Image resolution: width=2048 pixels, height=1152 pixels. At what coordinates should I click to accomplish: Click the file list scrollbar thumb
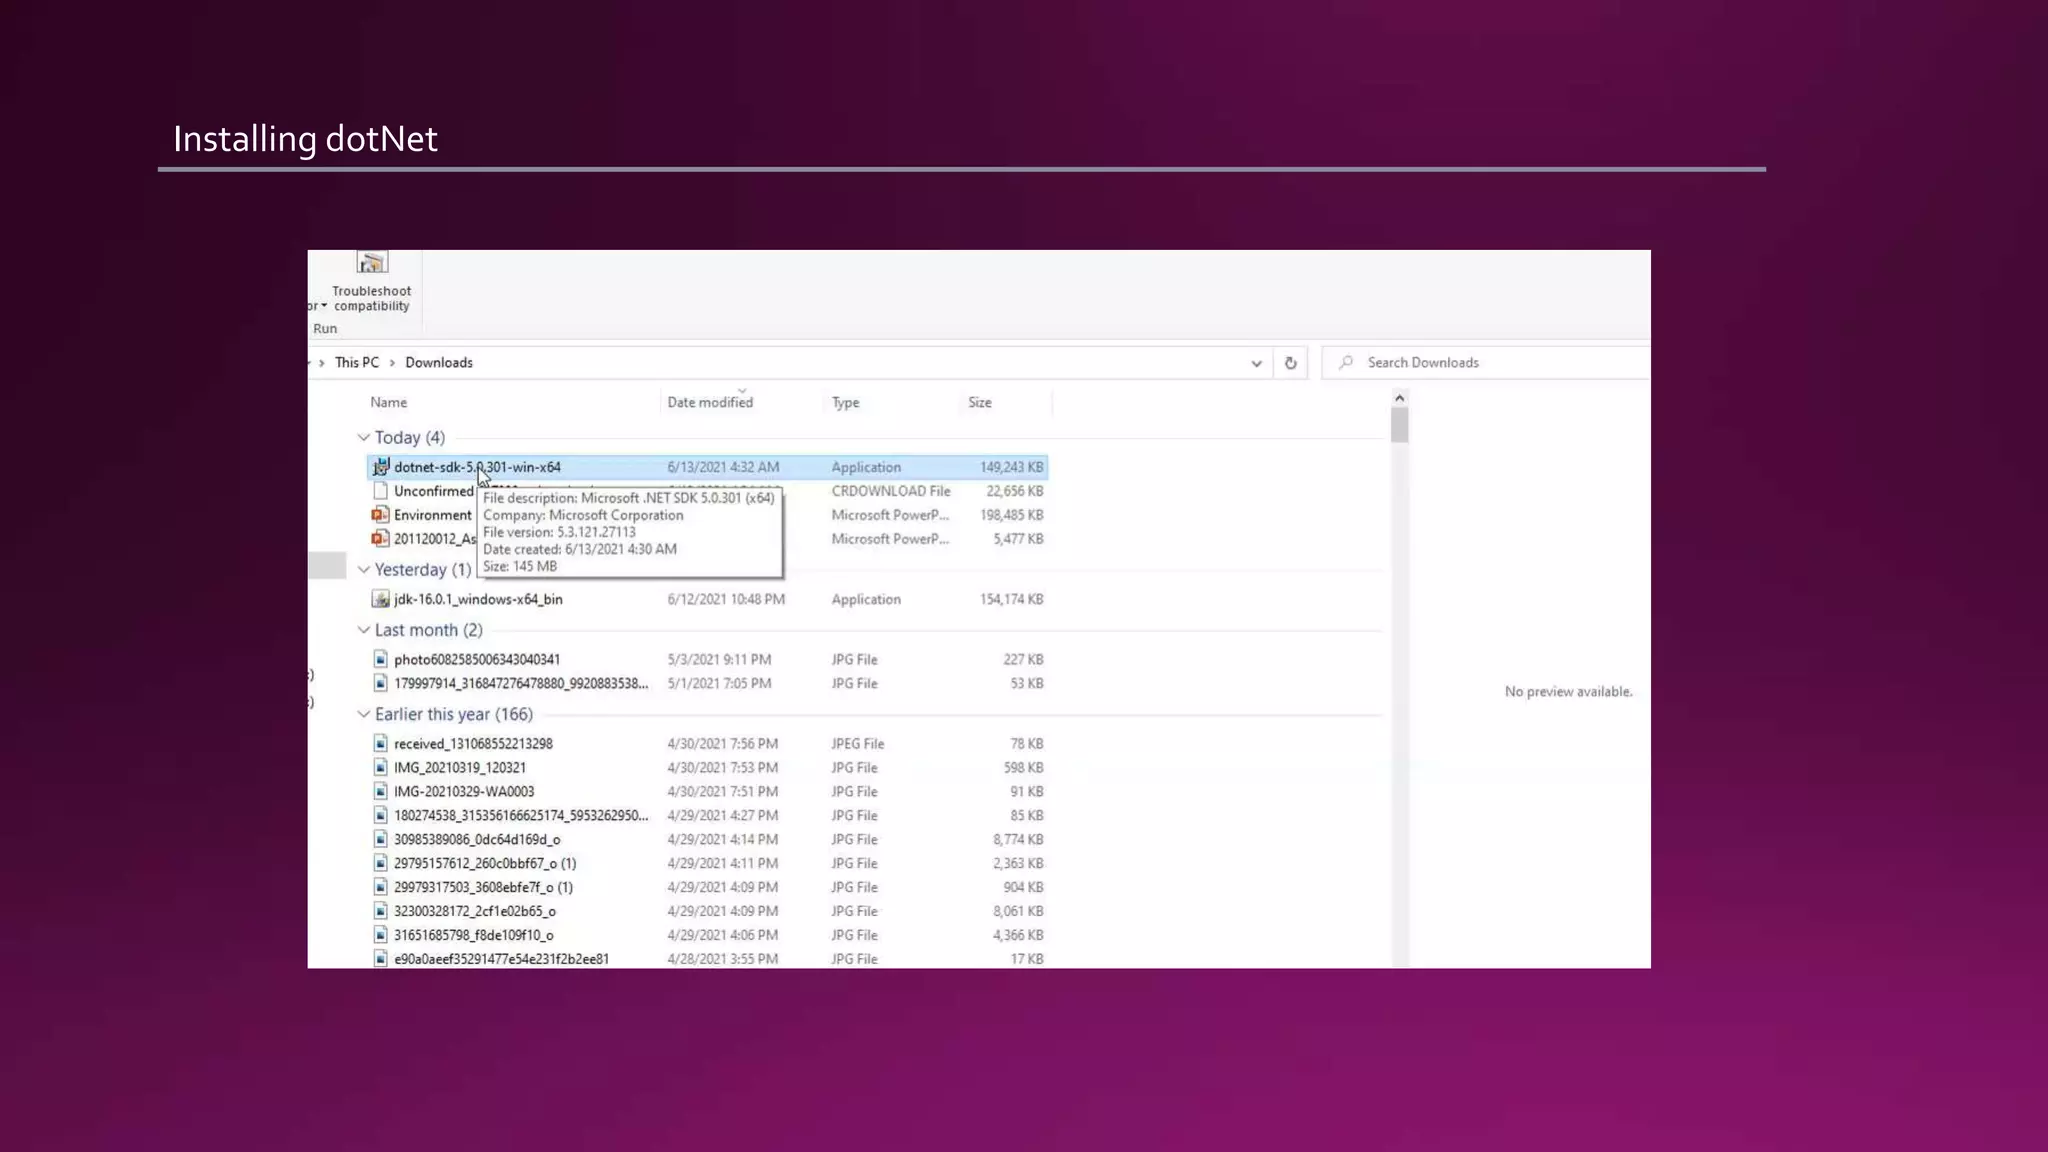click(x=1399, y=425)
